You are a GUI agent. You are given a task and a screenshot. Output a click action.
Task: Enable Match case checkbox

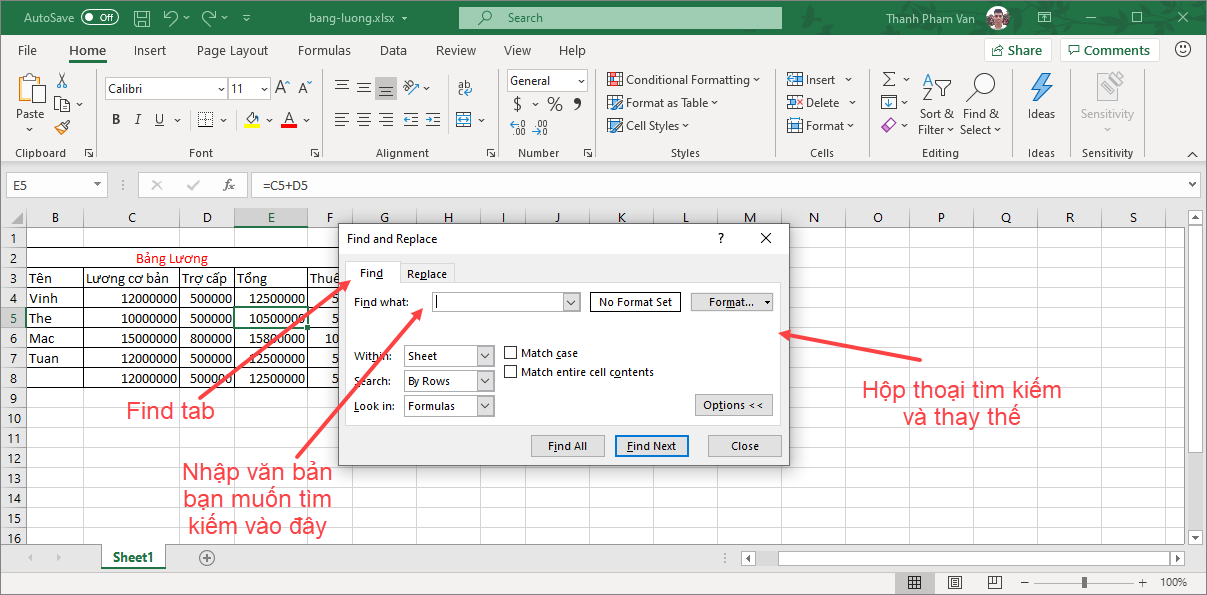(511, 353)
